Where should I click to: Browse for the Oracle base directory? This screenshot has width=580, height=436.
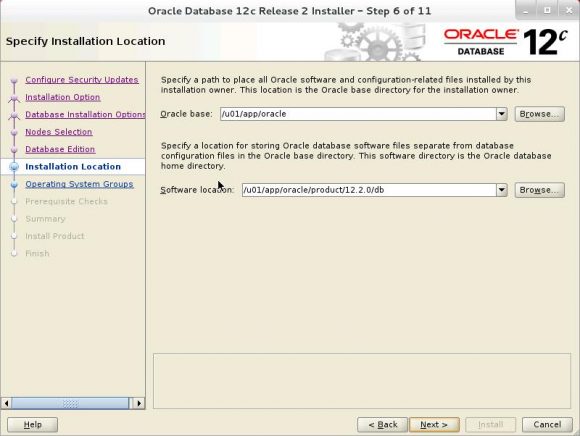[x=540, y=114]
